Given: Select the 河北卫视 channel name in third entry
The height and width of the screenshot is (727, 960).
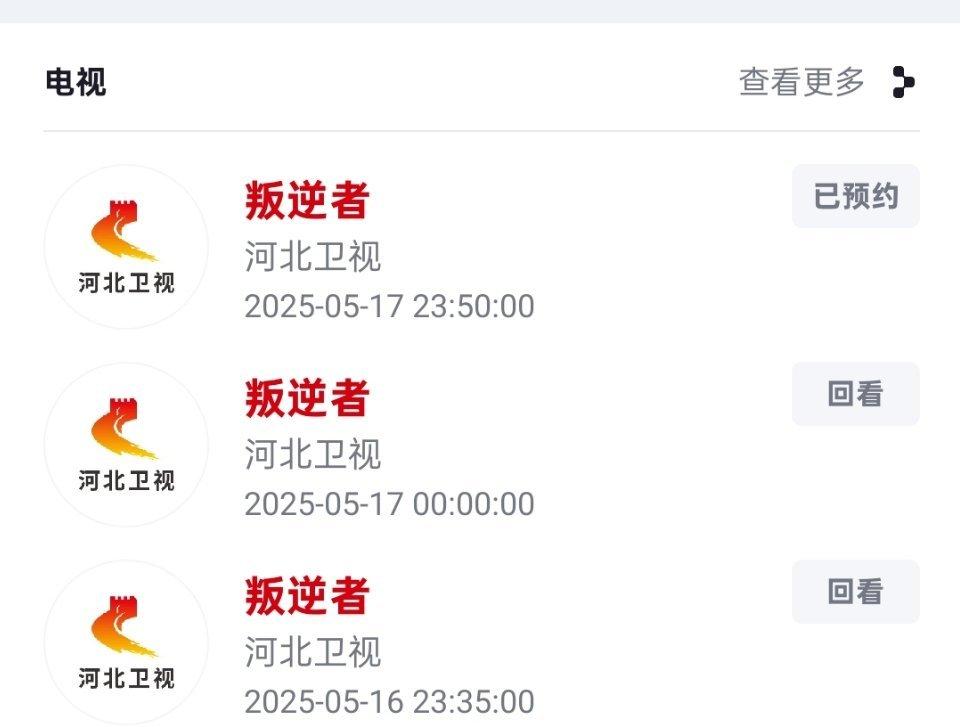Looking at the screenshot, I should click(x=313, y=651).
